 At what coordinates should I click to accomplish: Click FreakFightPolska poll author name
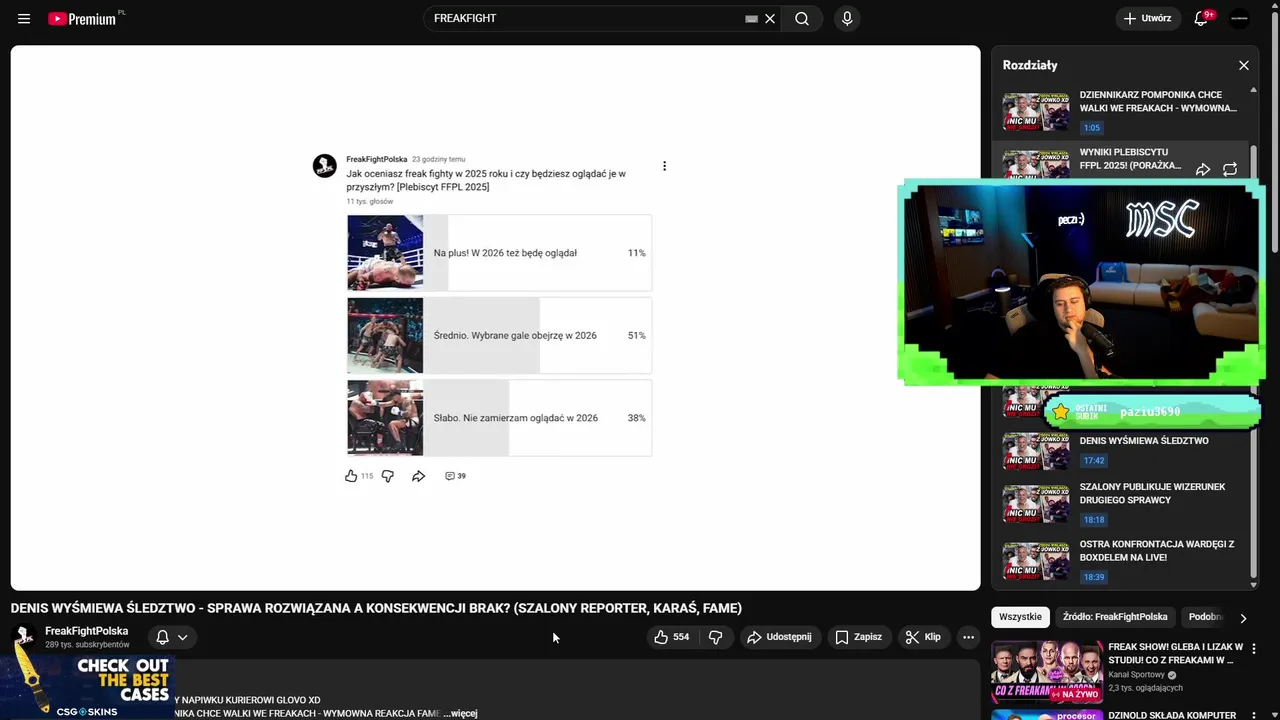click(x=376, y=159)
